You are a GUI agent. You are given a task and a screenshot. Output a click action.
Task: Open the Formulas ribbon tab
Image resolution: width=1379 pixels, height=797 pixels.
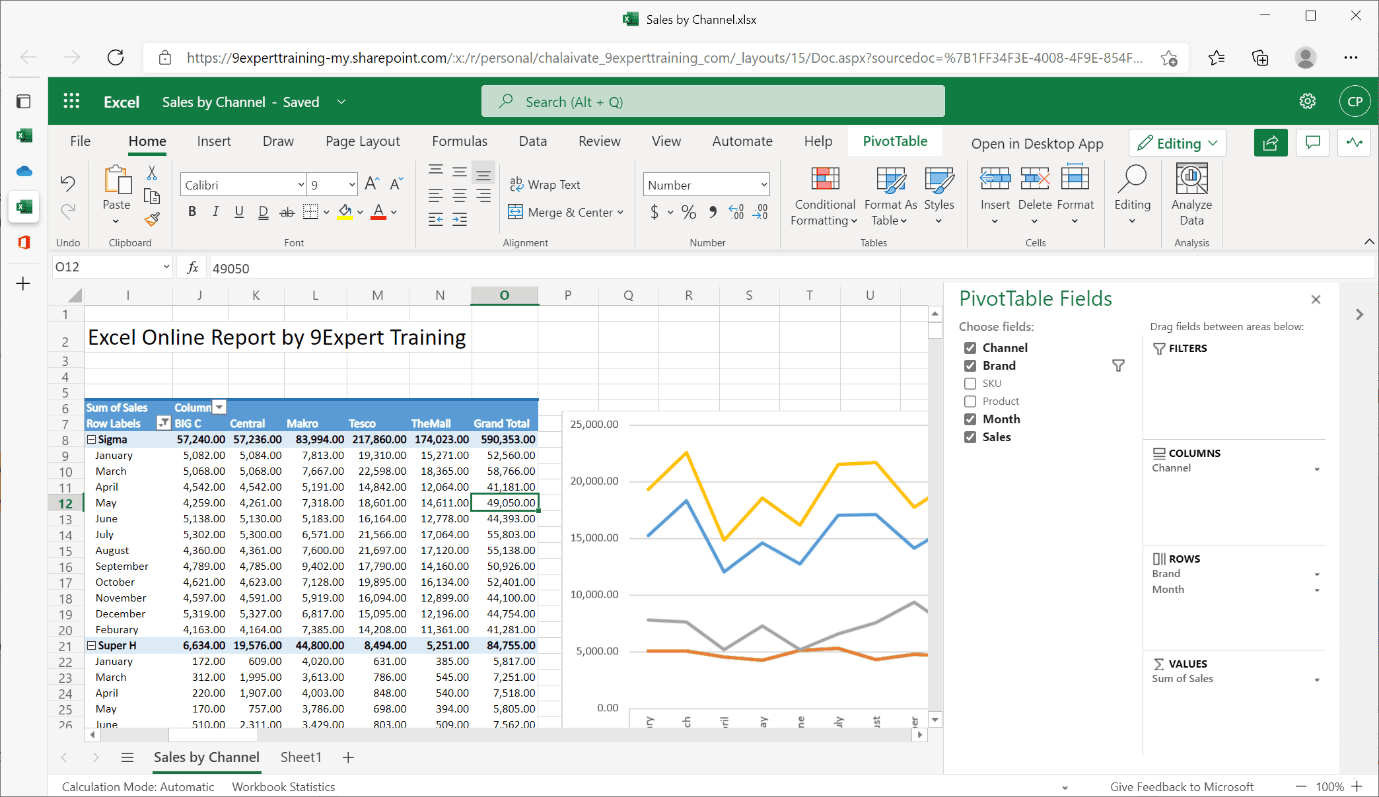point(459,140)
